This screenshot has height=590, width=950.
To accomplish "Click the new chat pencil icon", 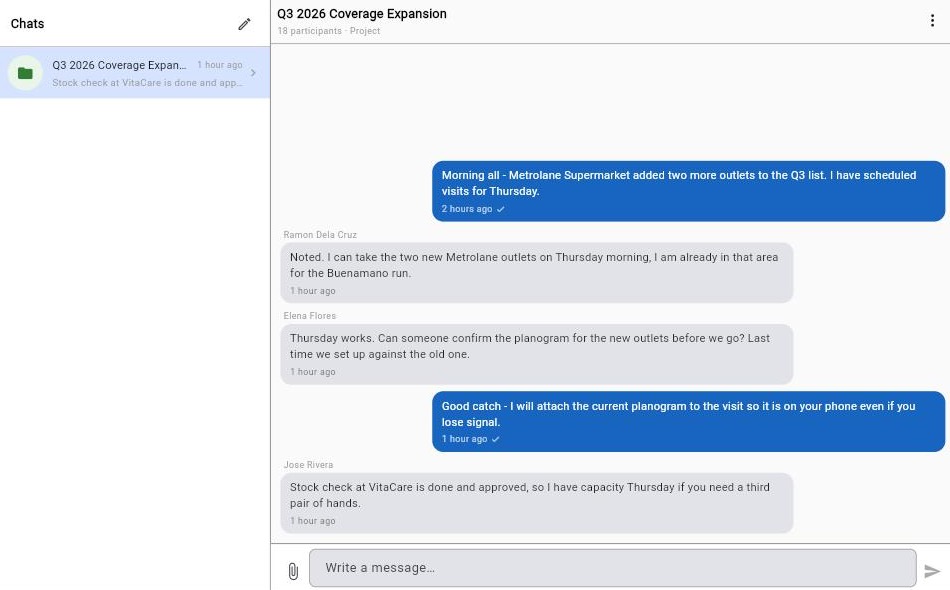I will click(x=244, y=24).
